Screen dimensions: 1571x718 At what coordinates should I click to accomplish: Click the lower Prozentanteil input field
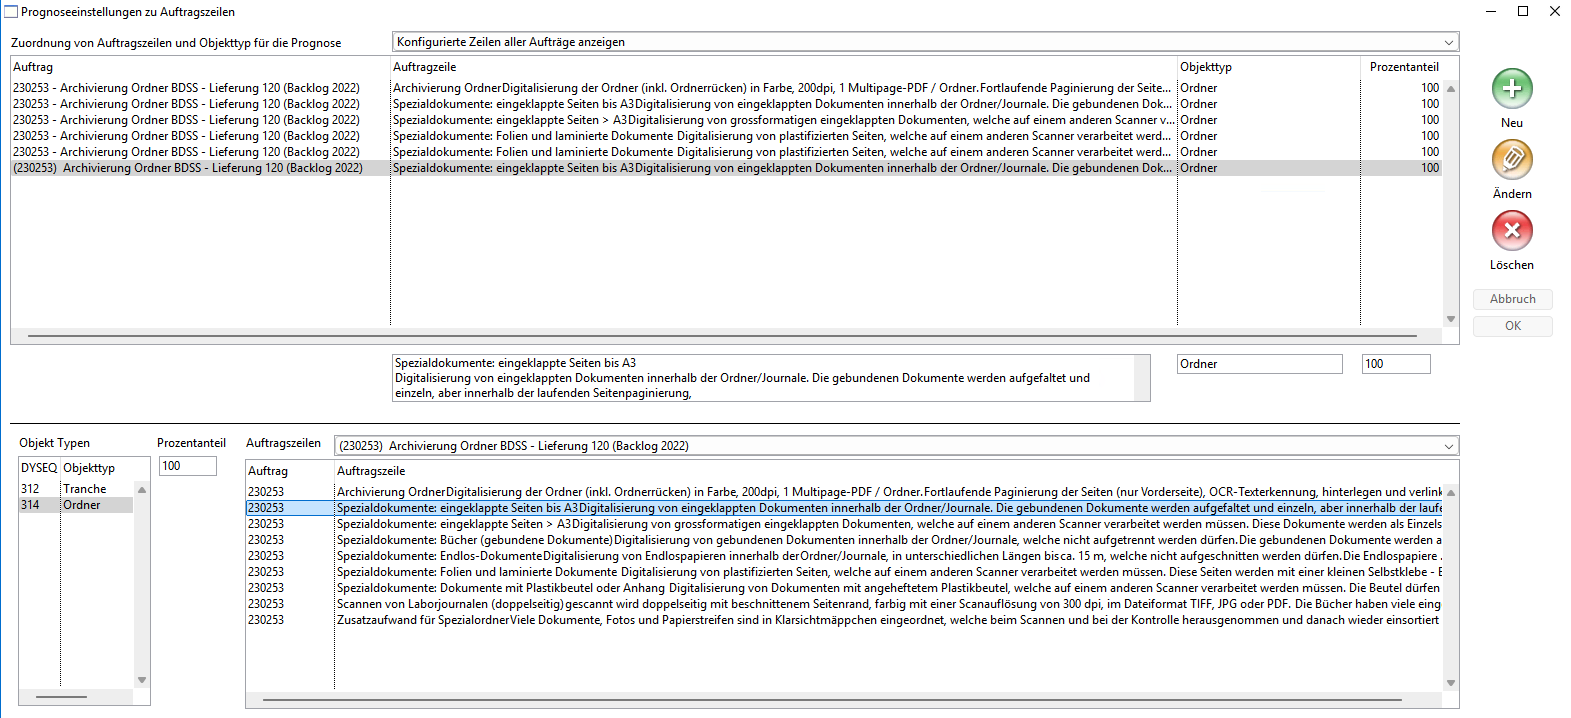pyautogui.click(x=187, y=466)
